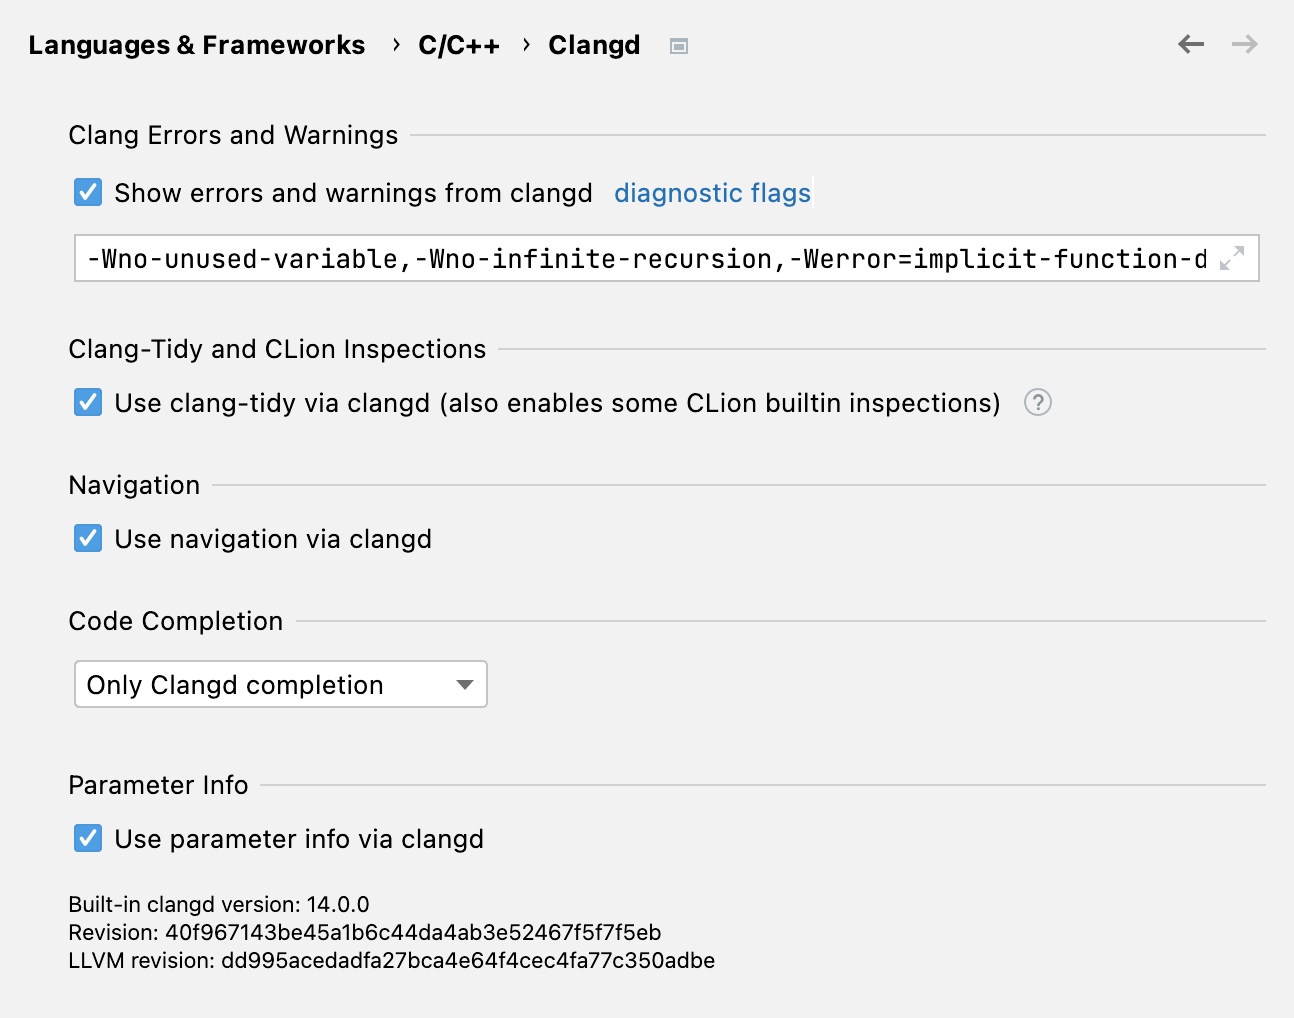Image resolution: width=1294 pixels, height=1018 pixels.
Task: Turn off Use parameter info via clangd
Action: pyautogui.click(x=88, y=838)
